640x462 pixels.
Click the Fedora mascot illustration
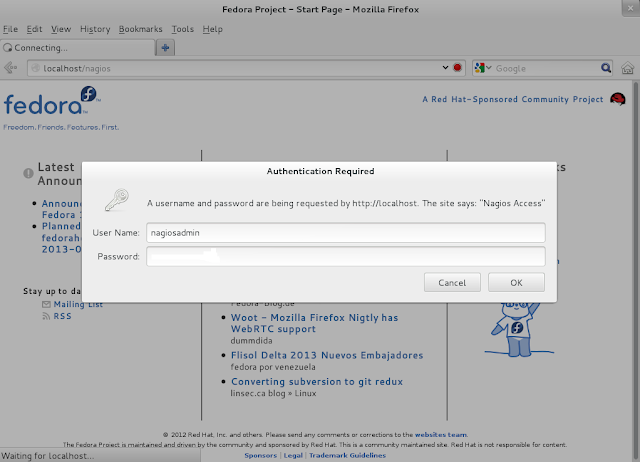[x=519, y=329]
